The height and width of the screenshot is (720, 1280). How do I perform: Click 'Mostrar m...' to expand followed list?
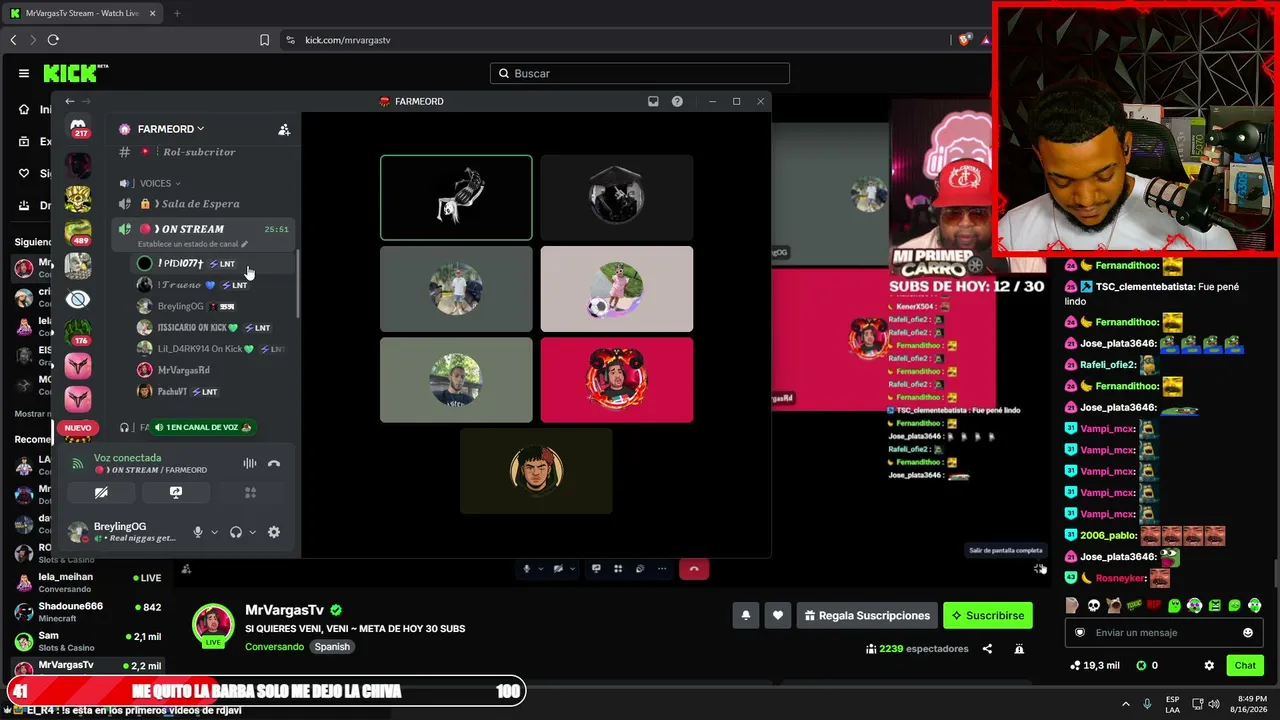(33, 414)
